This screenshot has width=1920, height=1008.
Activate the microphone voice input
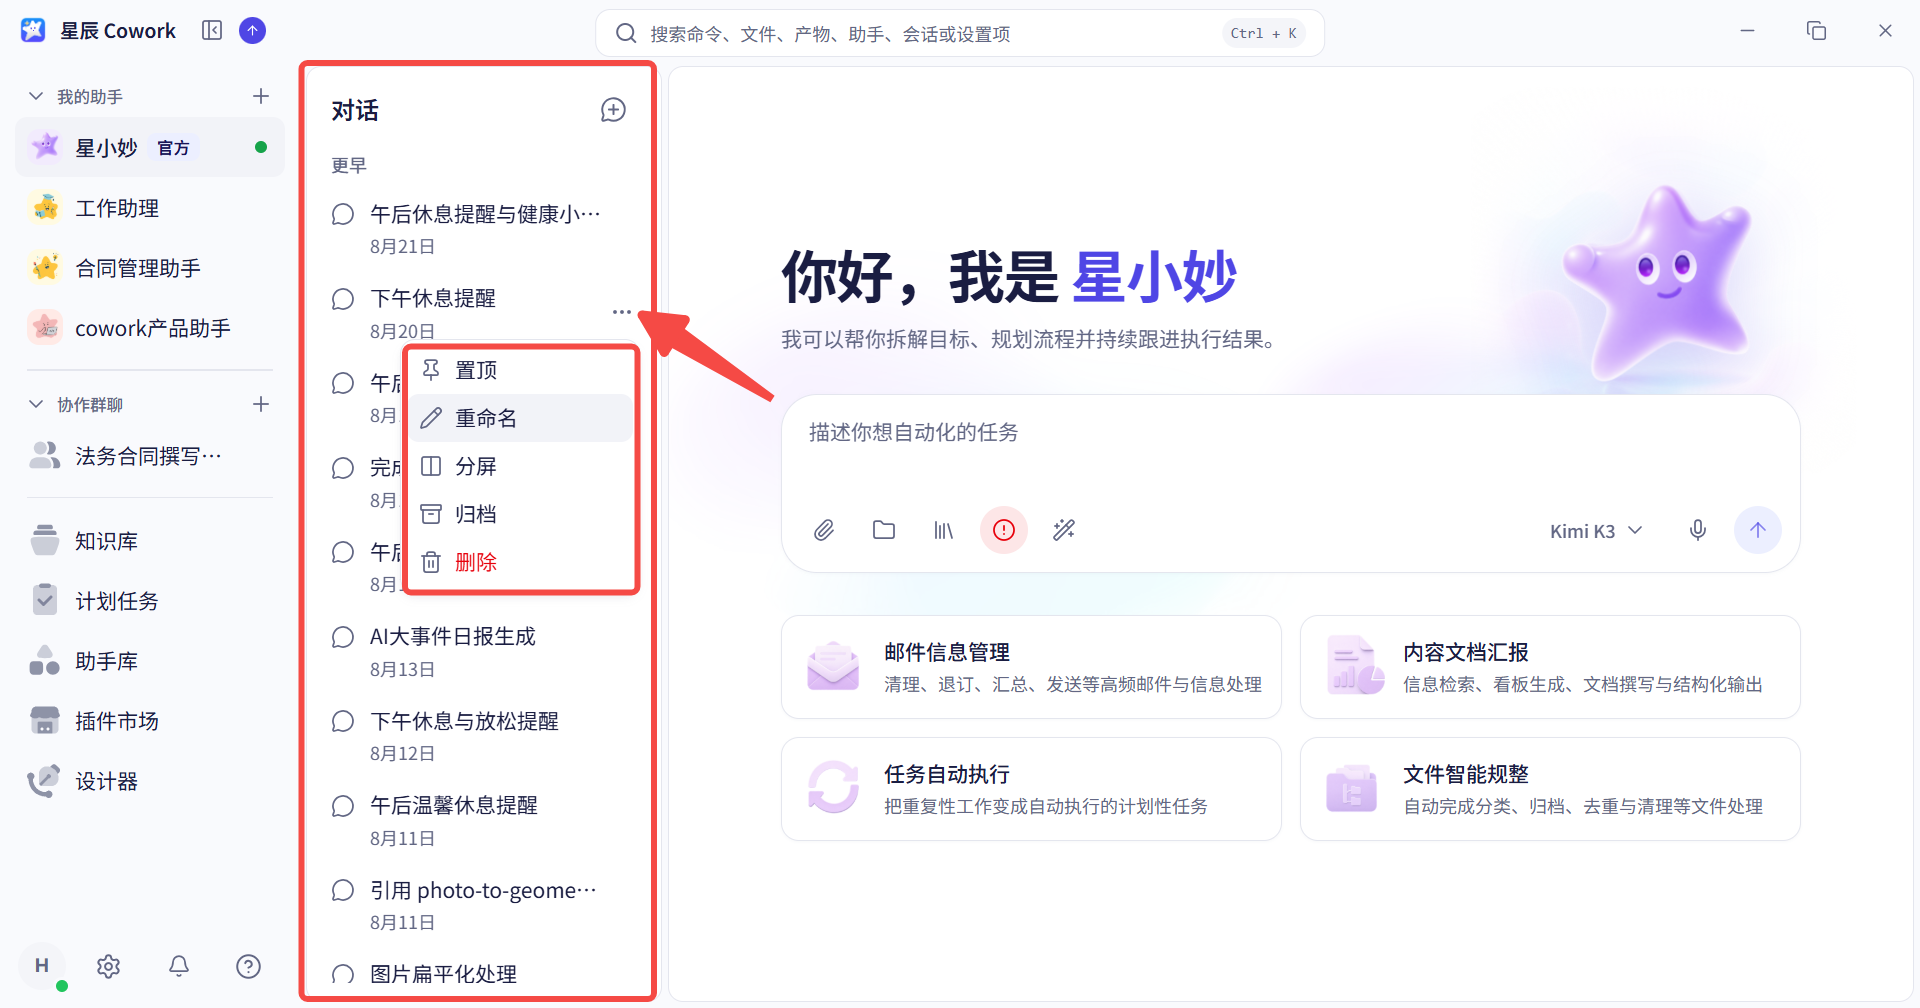coord(1698,530)
